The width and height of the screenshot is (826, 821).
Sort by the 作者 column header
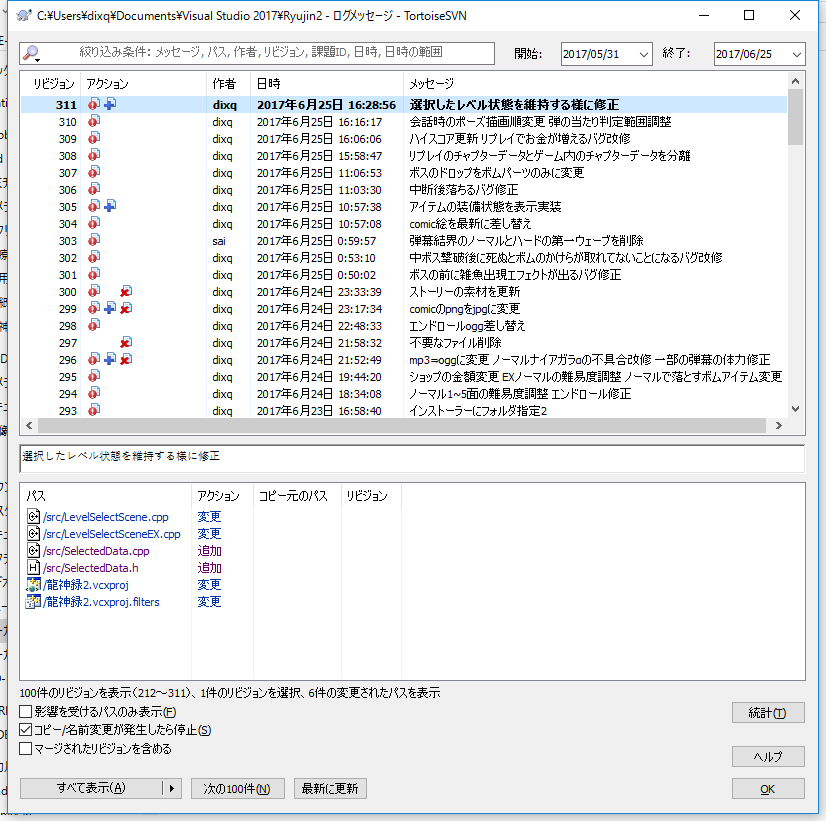[224, 83]
